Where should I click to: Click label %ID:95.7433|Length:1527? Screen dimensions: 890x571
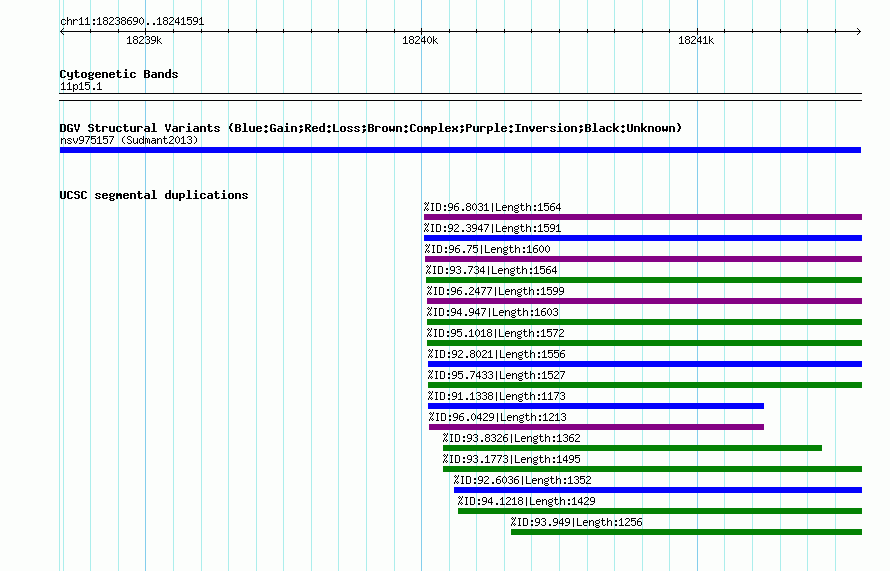point(497,375)
